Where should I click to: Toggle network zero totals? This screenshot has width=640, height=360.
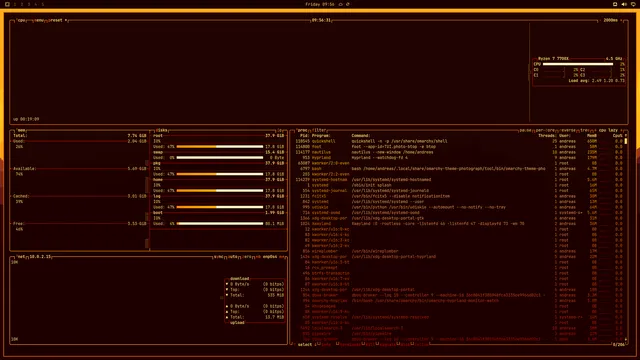coord(247,257)
